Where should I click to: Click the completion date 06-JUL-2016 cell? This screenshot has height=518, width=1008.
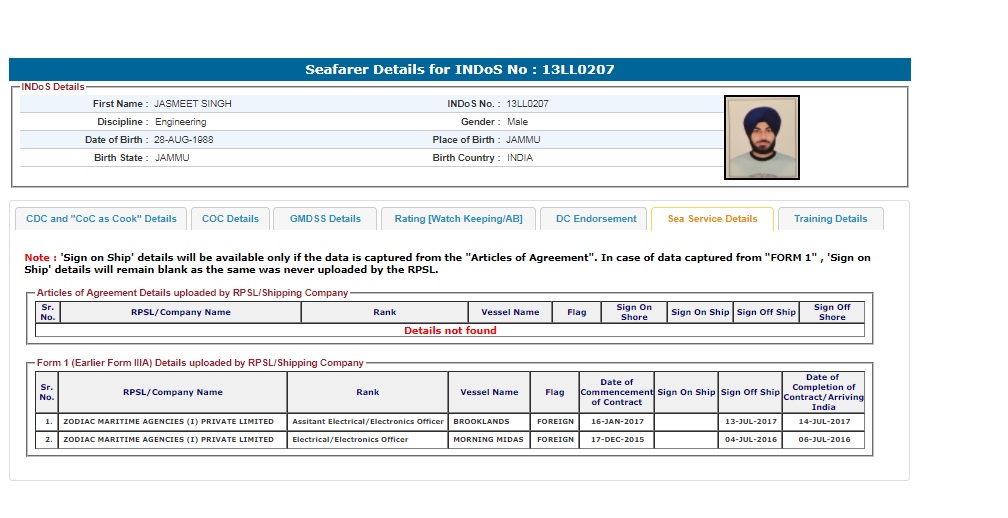pyautogui.click(x=823, y=440)
